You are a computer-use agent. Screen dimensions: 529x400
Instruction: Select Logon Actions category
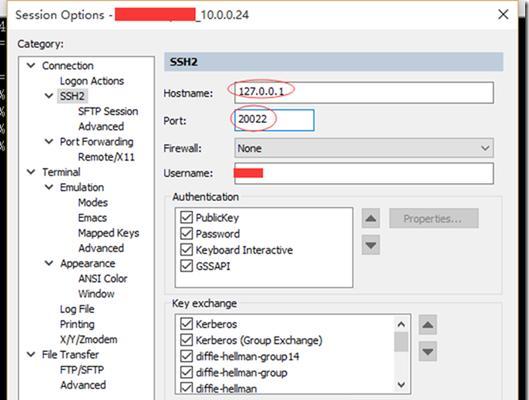click(92, 81)
